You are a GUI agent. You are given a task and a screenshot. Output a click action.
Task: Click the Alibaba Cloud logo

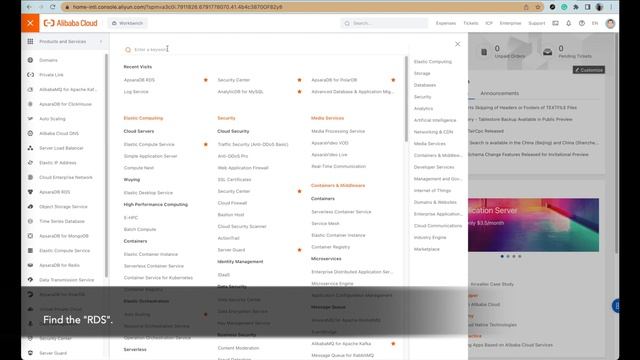(71, 23)
